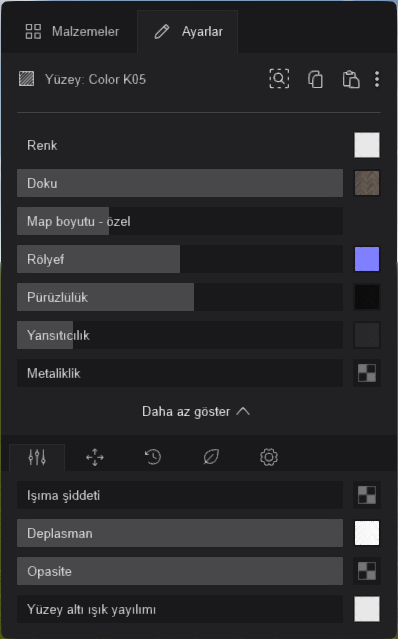This screenshot has height=639, width=398.
Task: Click the Opasite checkered map slot
Action: (367, 571)
